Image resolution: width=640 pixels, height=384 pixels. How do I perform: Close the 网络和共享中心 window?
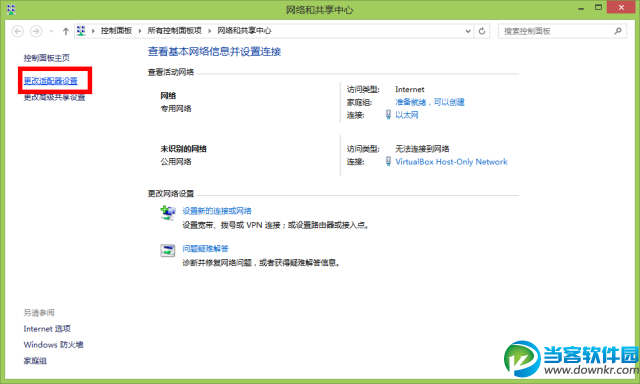[621, 7]
